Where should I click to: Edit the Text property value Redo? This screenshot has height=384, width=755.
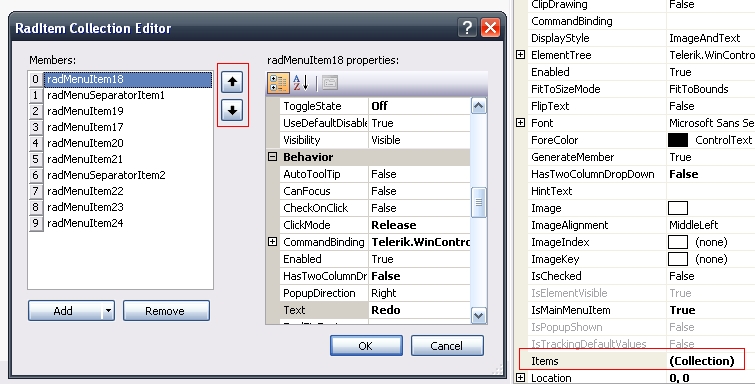coord(420,310)
